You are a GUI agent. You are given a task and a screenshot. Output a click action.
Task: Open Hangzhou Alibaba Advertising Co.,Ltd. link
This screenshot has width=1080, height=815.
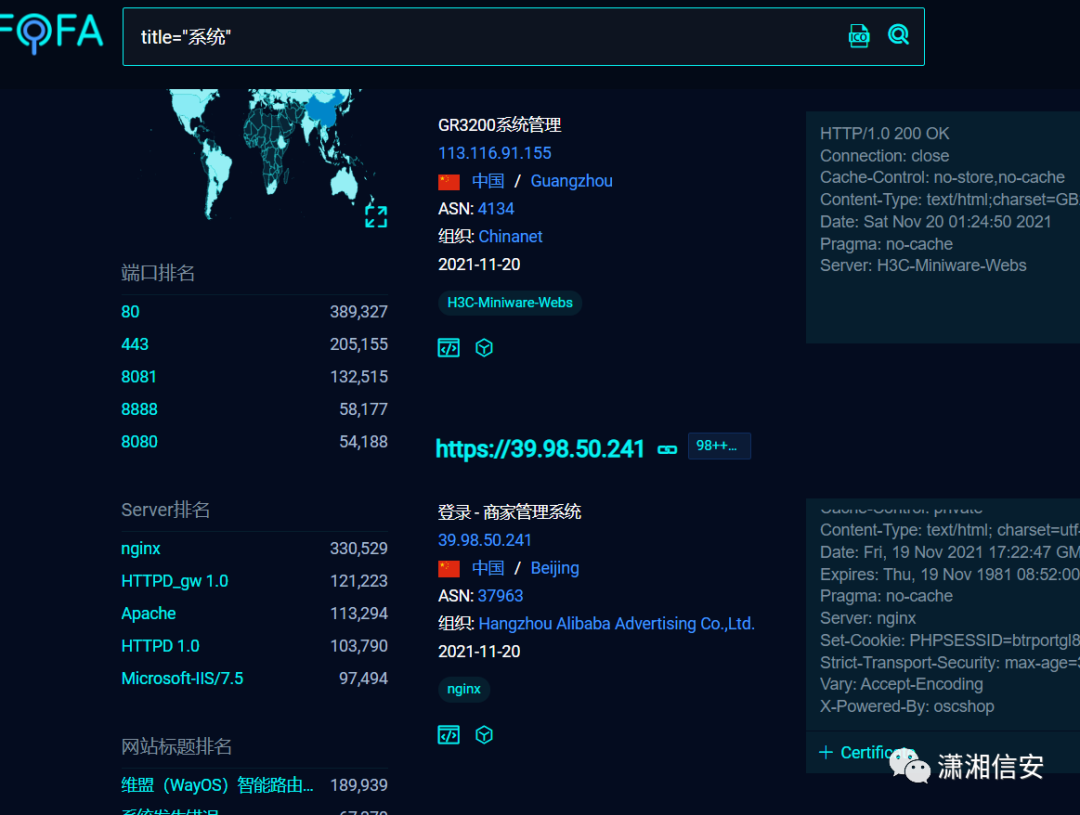click(x=617, y=624)
